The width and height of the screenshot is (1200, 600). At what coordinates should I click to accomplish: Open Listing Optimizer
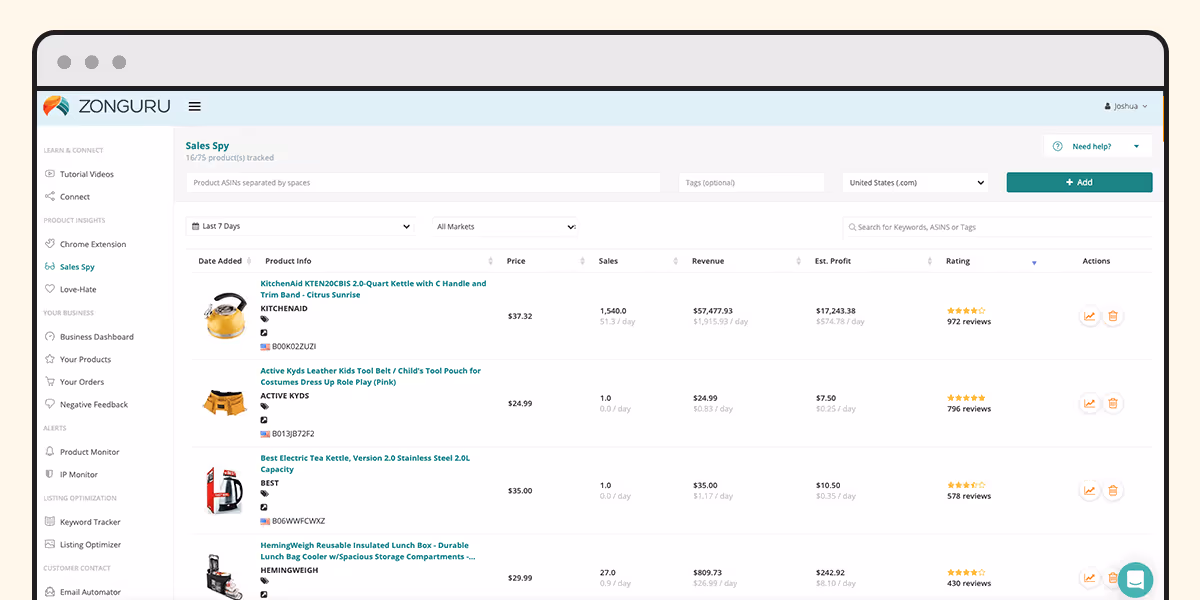pos(90,545)
